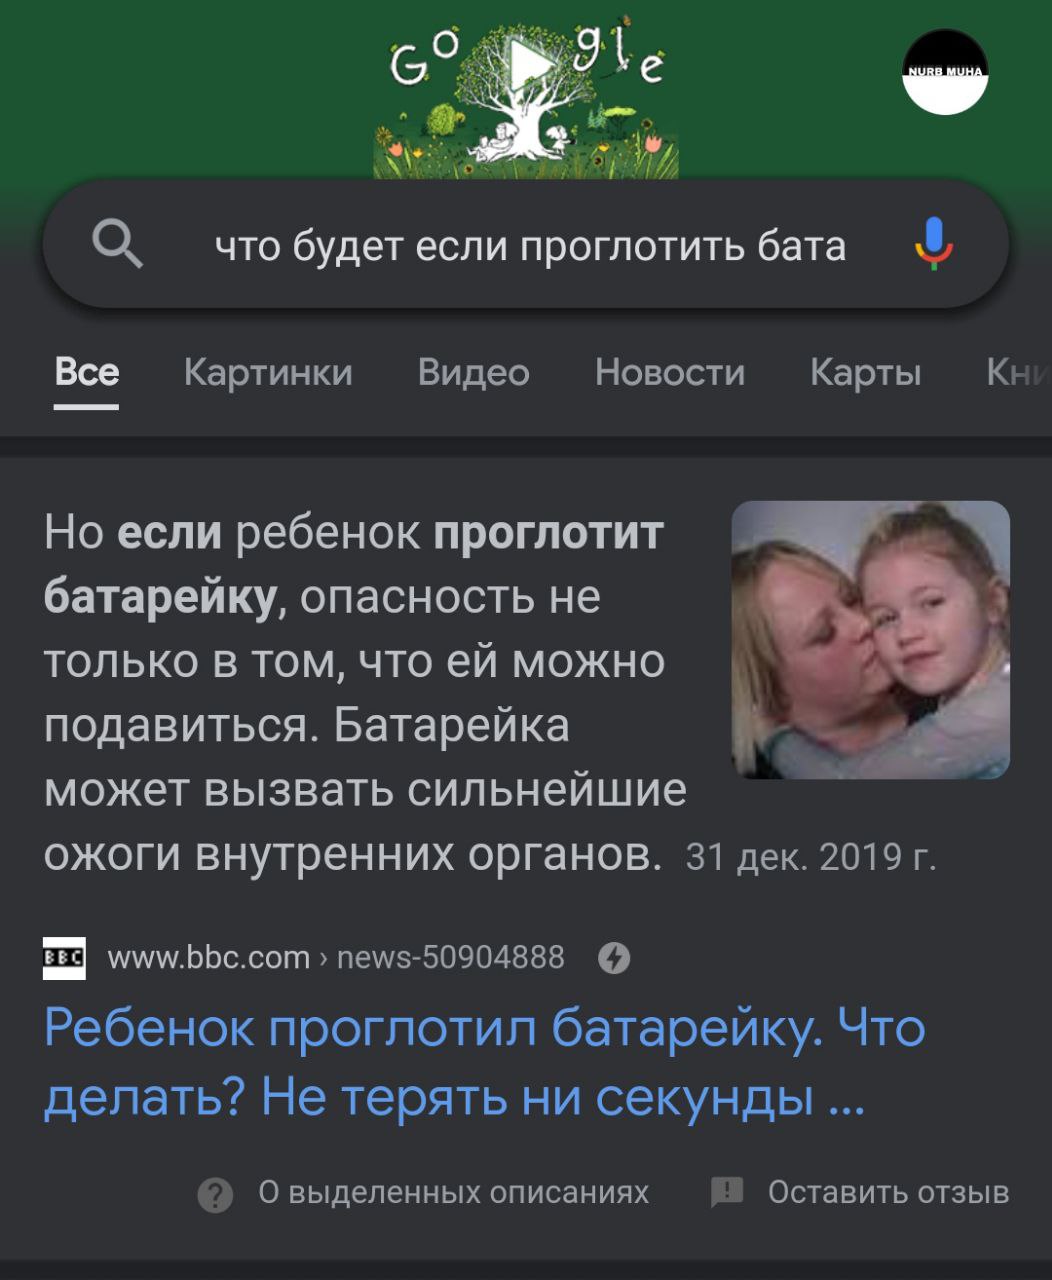Viewport: 1052px width, 1280px height.
Task: Open the Ребенок проглотил батарейку article link
Action: [485, 1064]
